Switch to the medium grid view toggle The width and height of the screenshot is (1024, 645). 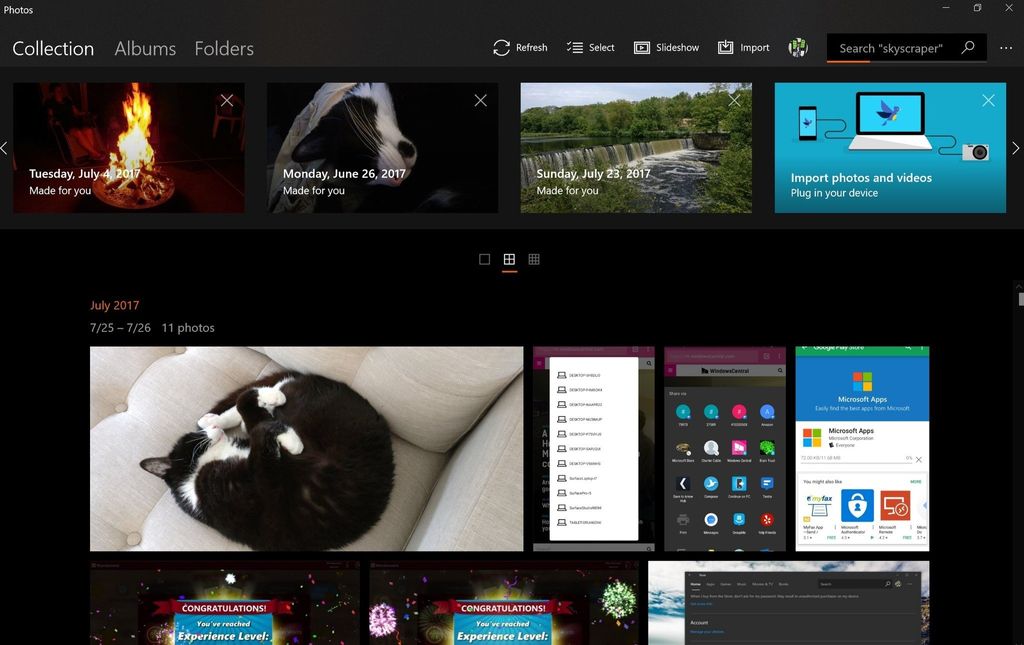509,259
